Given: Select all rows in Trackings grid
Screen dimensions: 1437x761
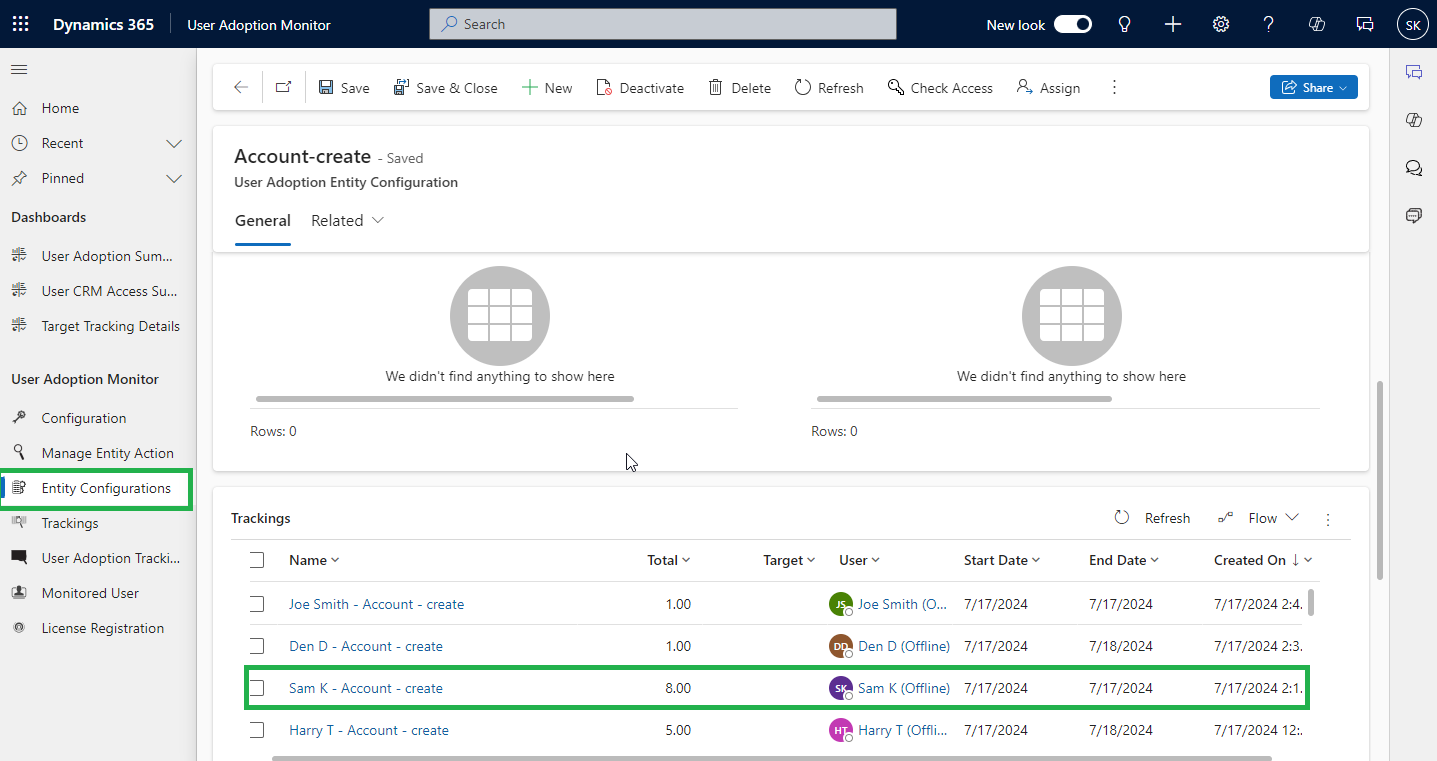Looking at the screenshot, I should (257, 560).
